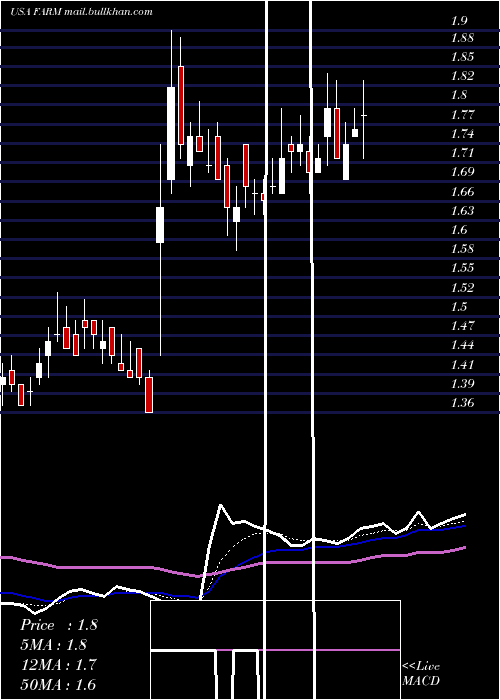Click the peak of the white MACD line
This screenshot has height=700, width=500.
[220, 506]
